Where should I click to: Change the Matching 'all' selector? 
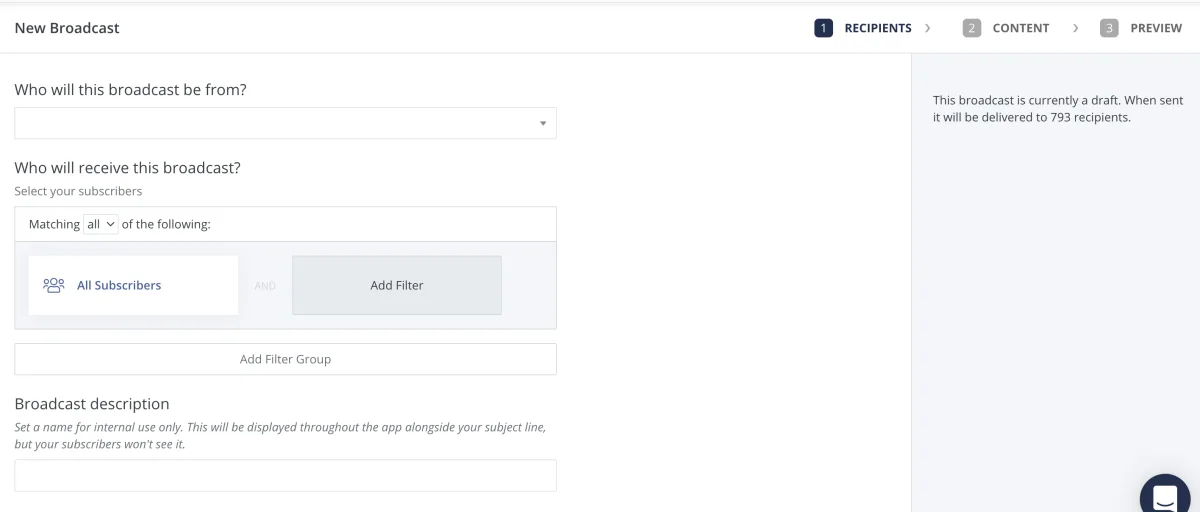click(x=101, y=225)
